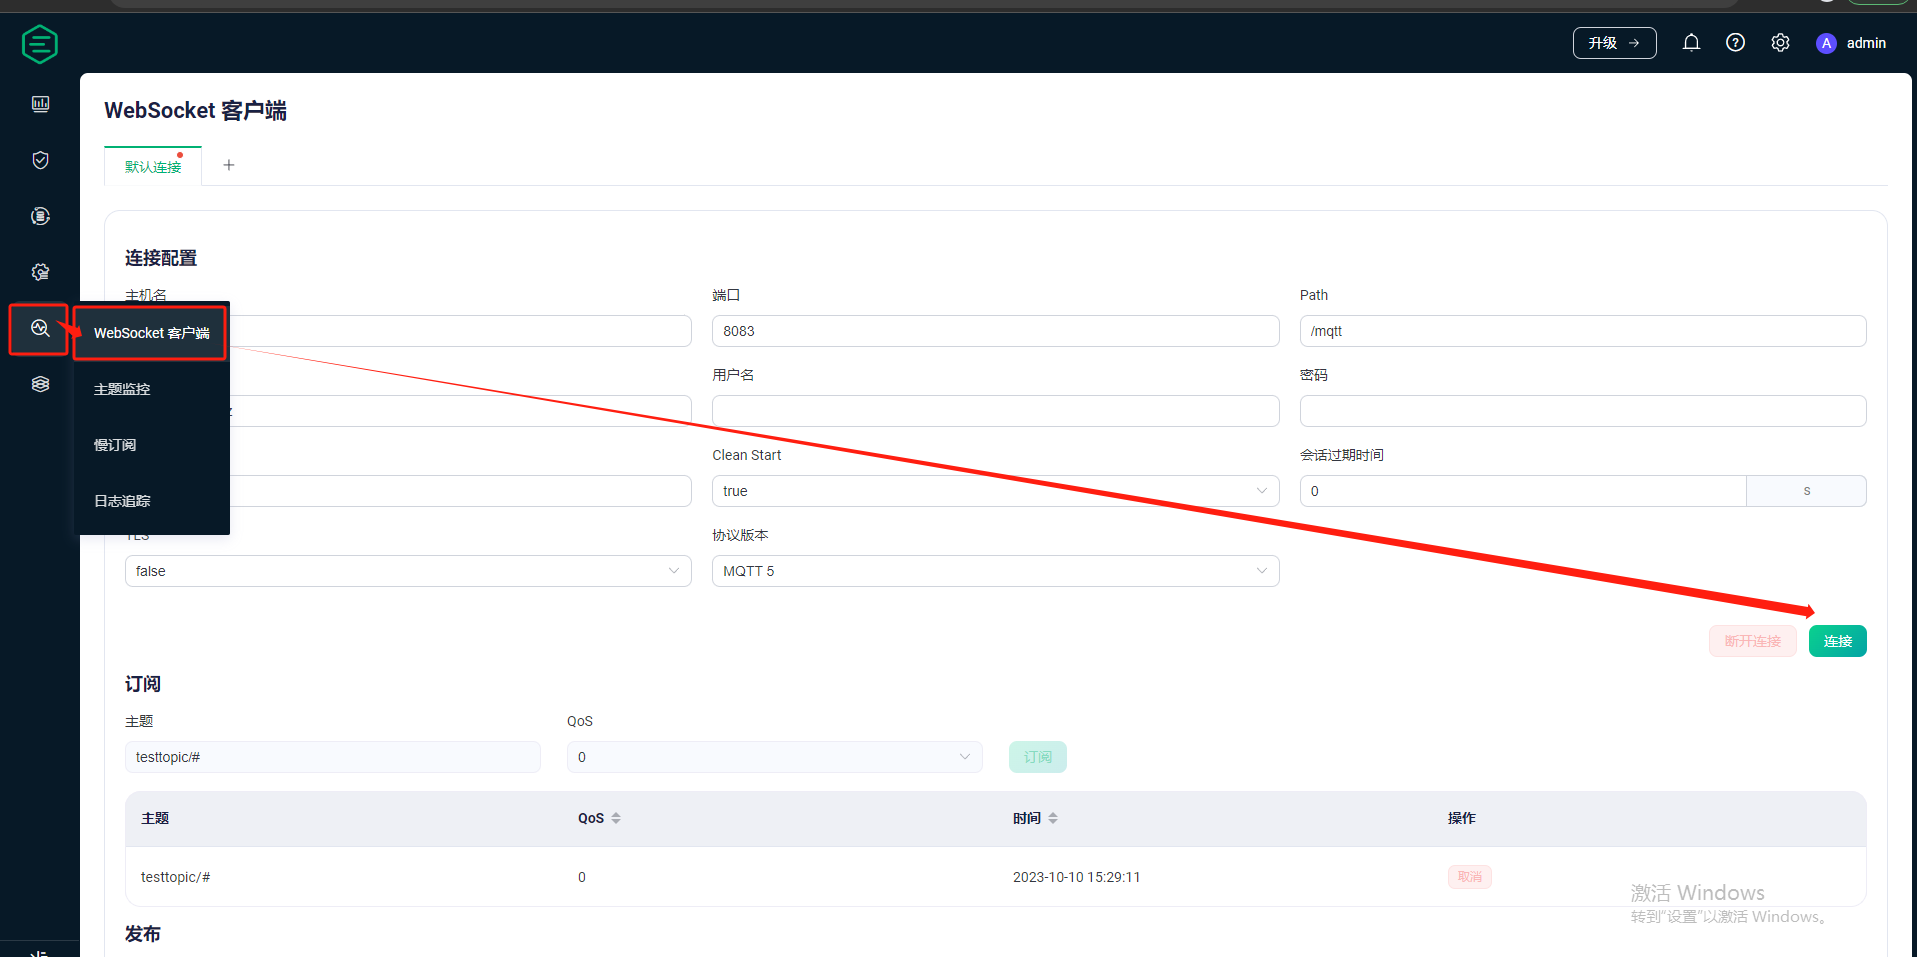This screenshot has width=1917, height=957.
Task: Choose 主题监控 menu item
Action: point(152,389)
